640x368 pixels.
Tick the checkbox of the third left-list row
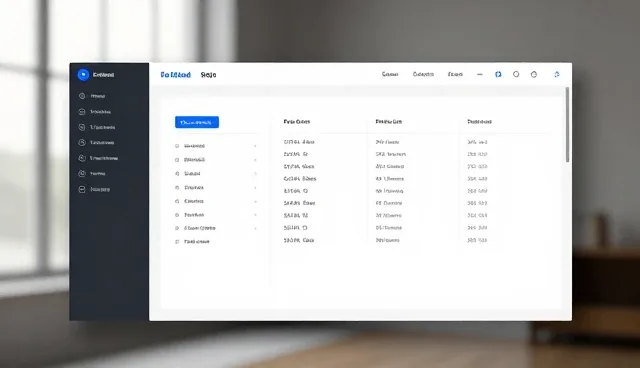coord(177,173)
